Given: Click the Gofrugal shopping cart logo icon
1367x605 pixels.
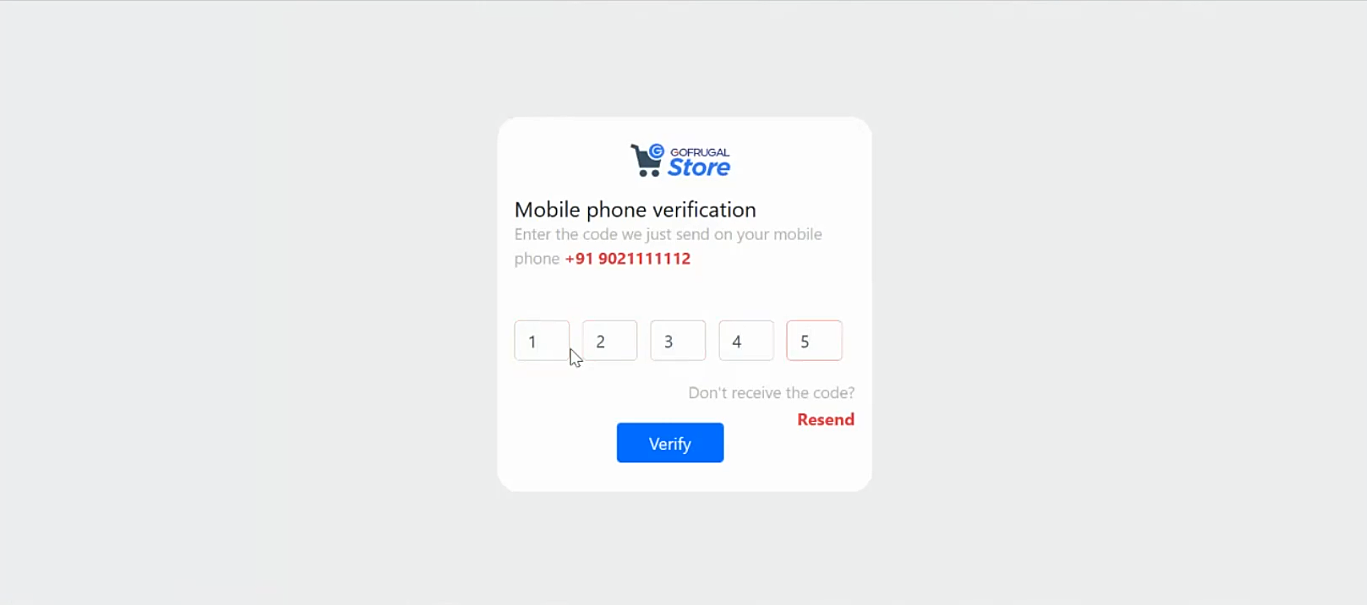Looking at the screenshot, I should pos(647,160).
